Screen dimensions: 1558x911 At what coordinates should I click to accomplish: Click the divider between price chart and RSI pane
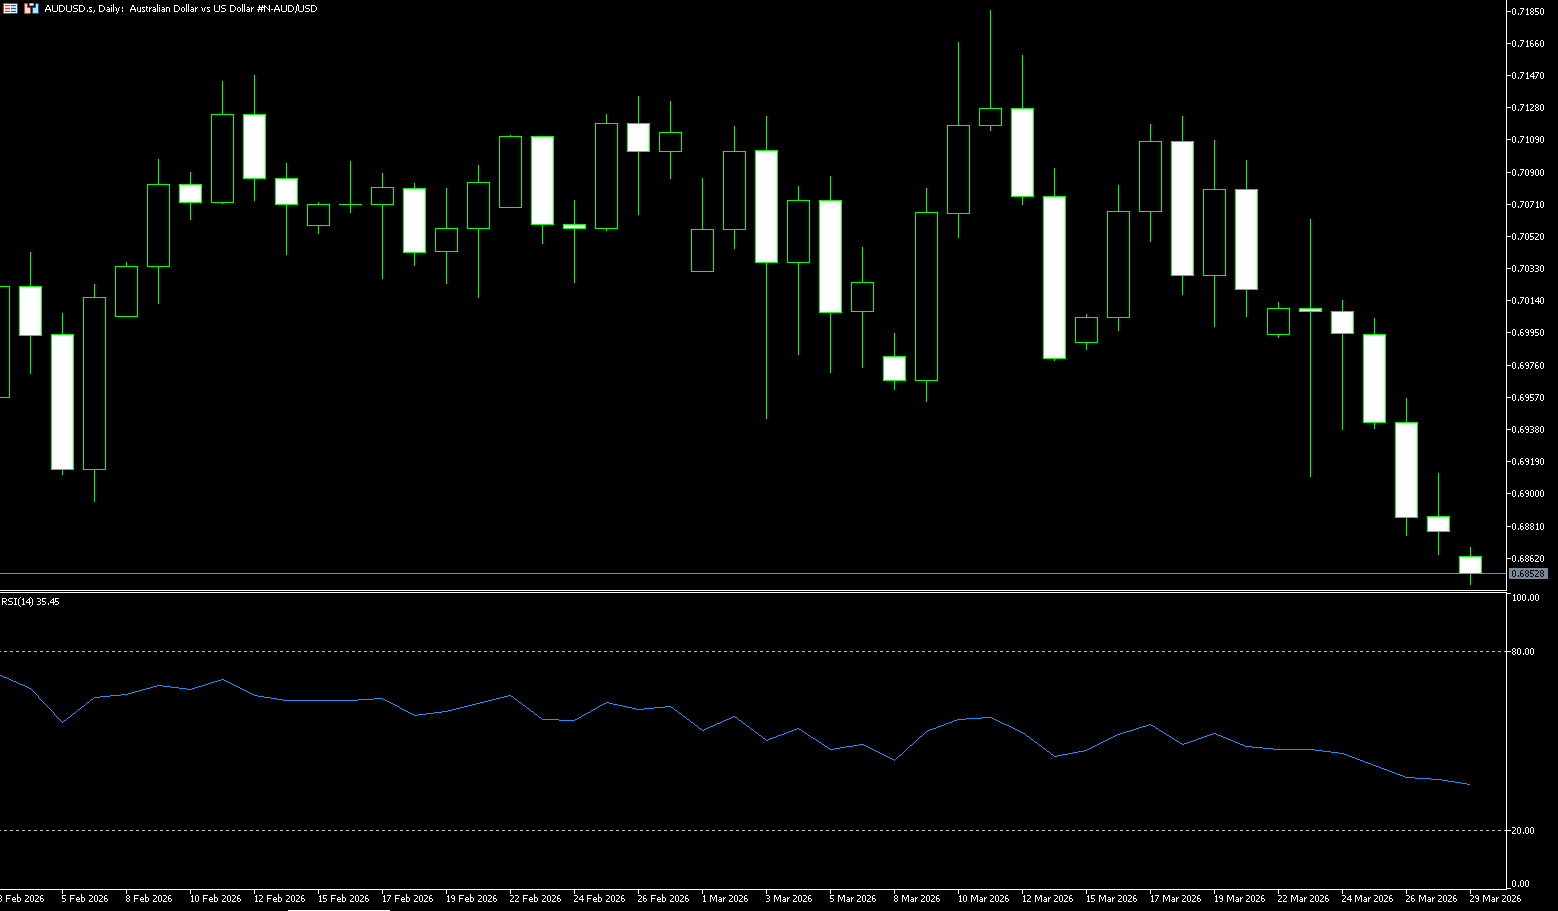pos(750,592)
